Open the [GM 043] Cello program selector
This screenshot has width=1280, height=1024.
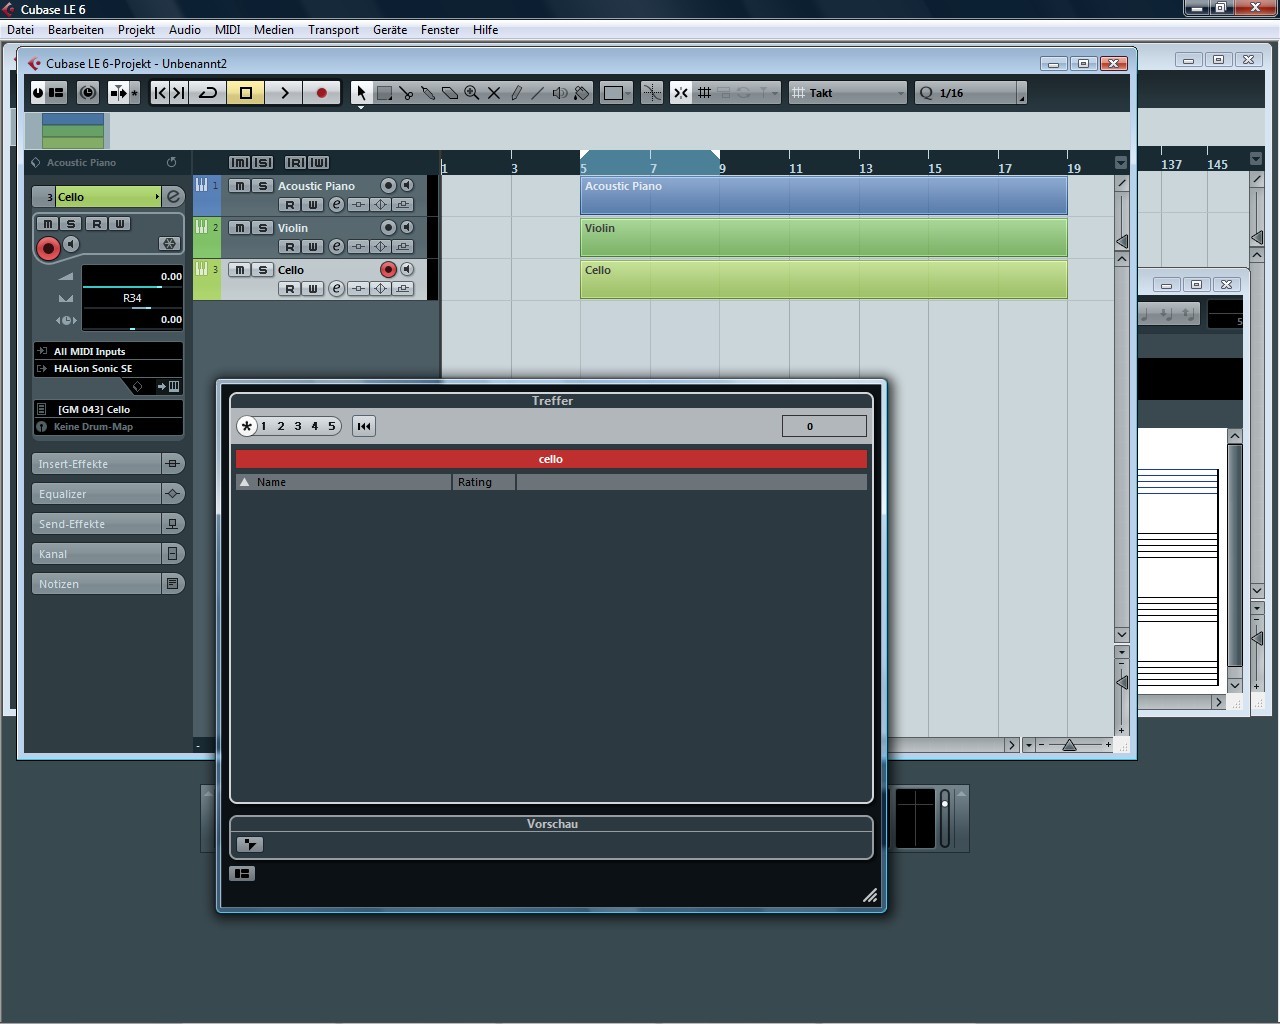(108, 409)
